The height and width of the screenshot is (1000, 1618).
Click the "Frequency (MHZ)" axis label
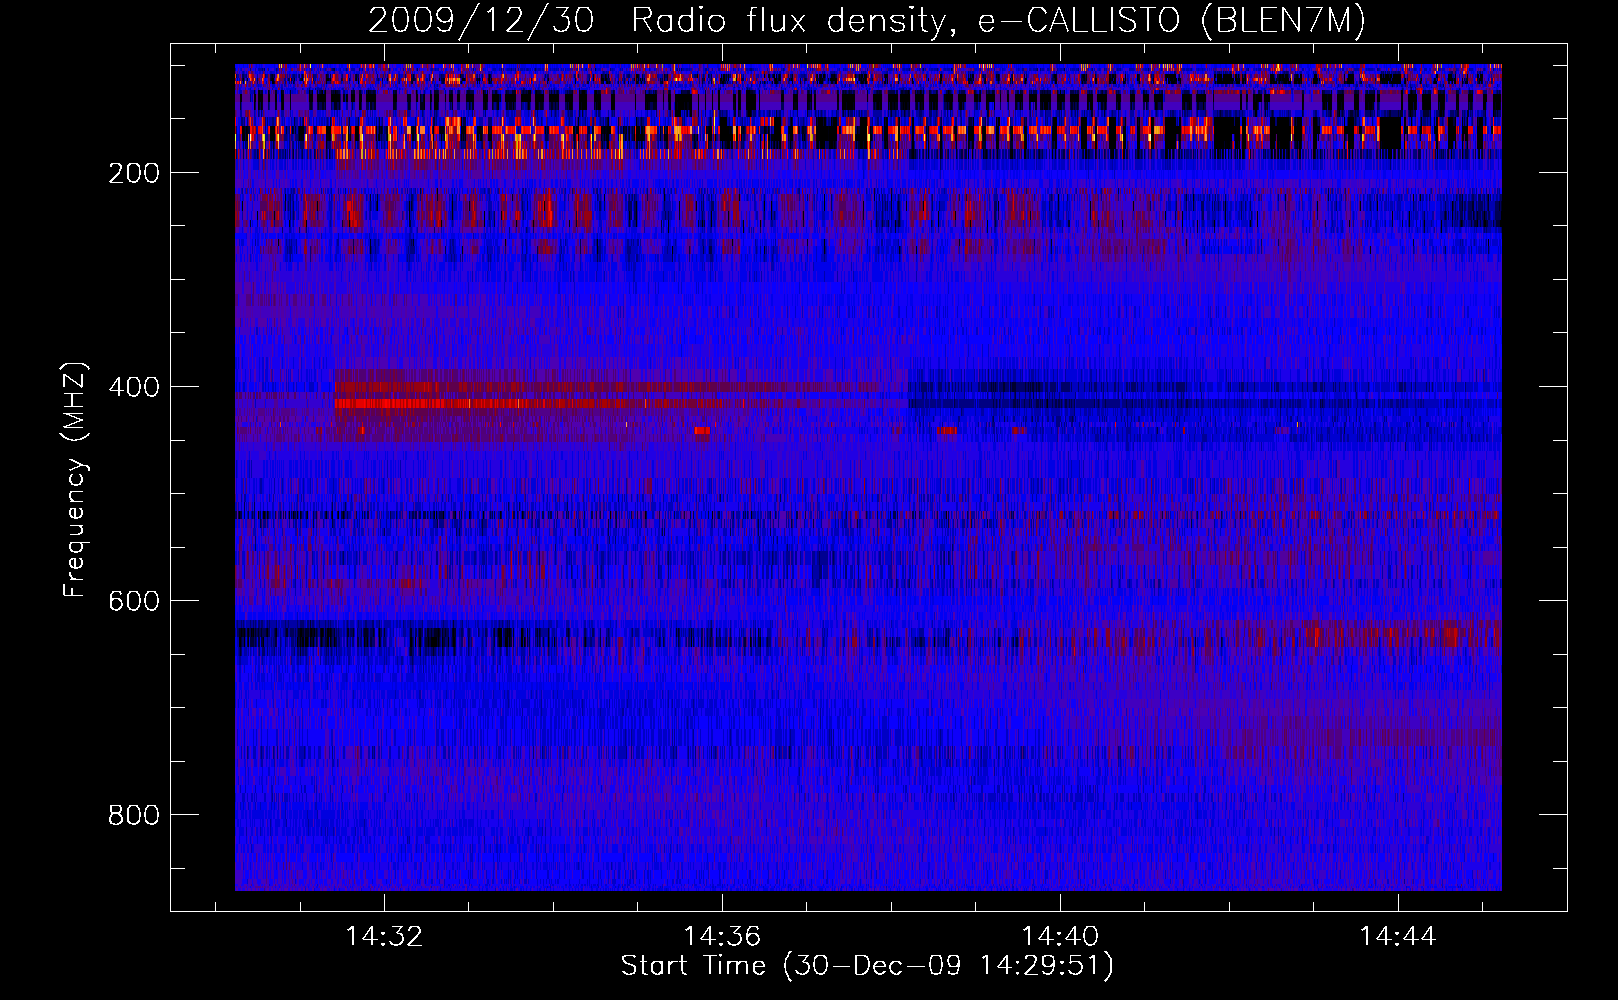(x=75, y=479)
